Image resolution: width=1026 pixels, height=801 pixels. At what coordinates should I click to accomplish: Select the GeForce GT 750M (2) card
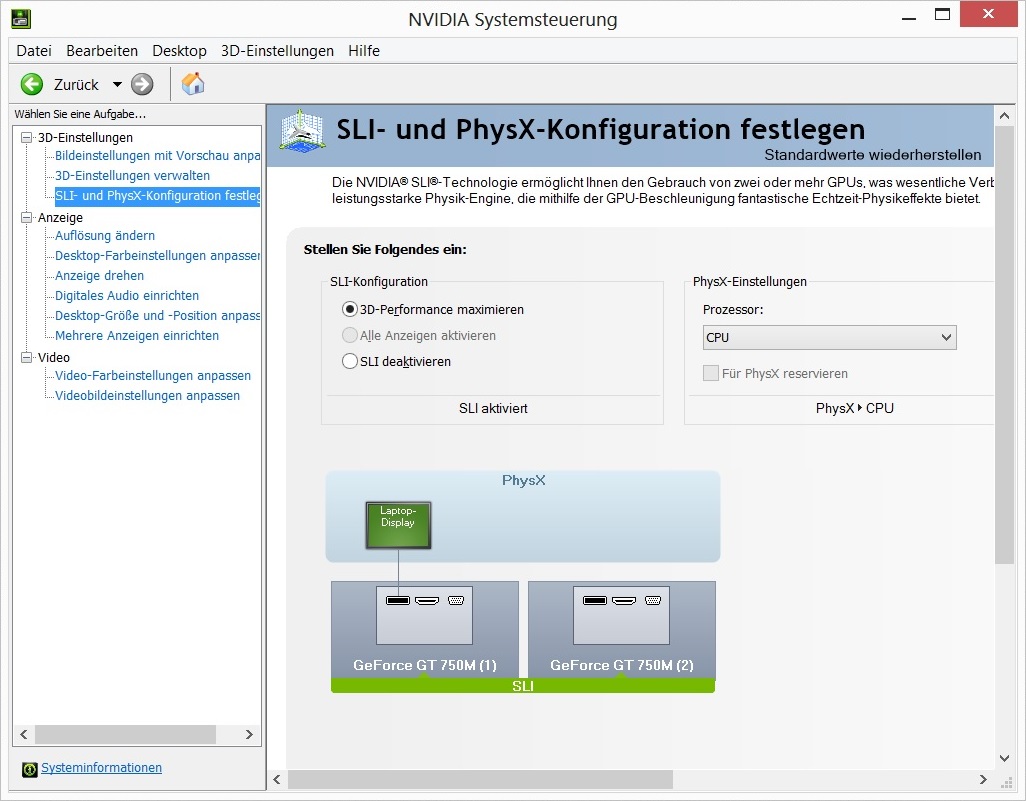pyautogui.click(x=622, y=630)
